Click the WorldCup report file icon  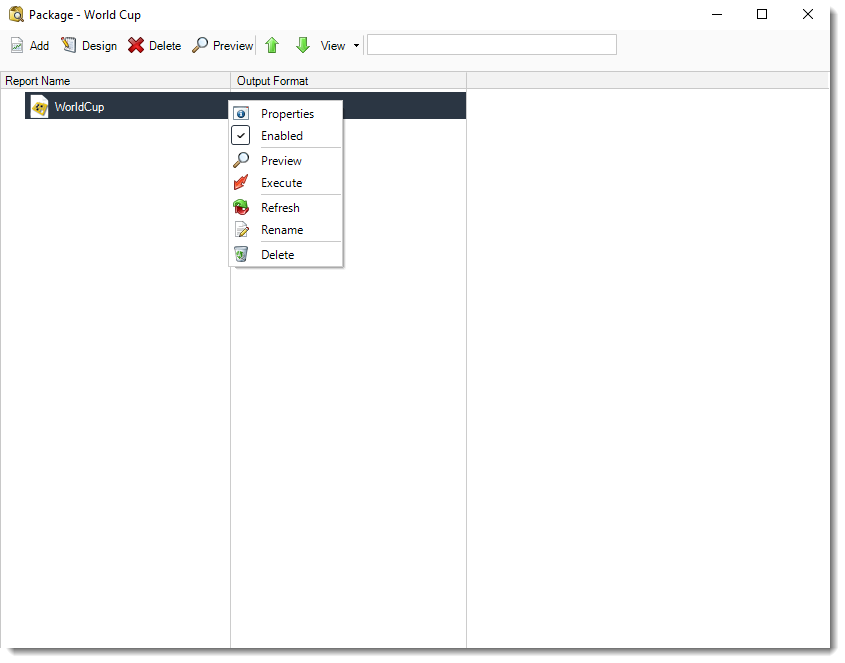(39, 106)
